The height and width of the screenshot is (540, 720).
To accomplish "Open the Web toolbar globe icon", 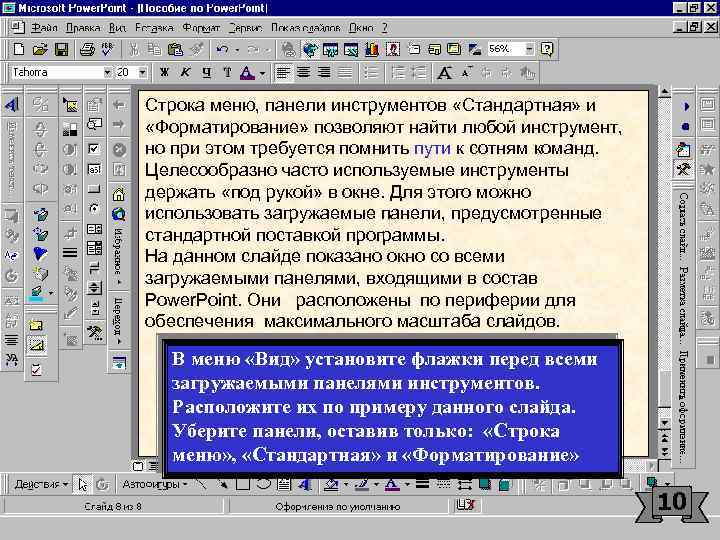I will (310, 49).
